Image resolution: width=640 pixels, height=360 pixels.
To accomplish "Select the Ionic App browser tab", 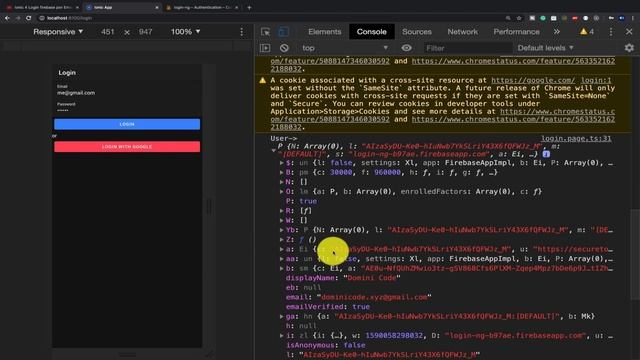I will pos(122,7).
